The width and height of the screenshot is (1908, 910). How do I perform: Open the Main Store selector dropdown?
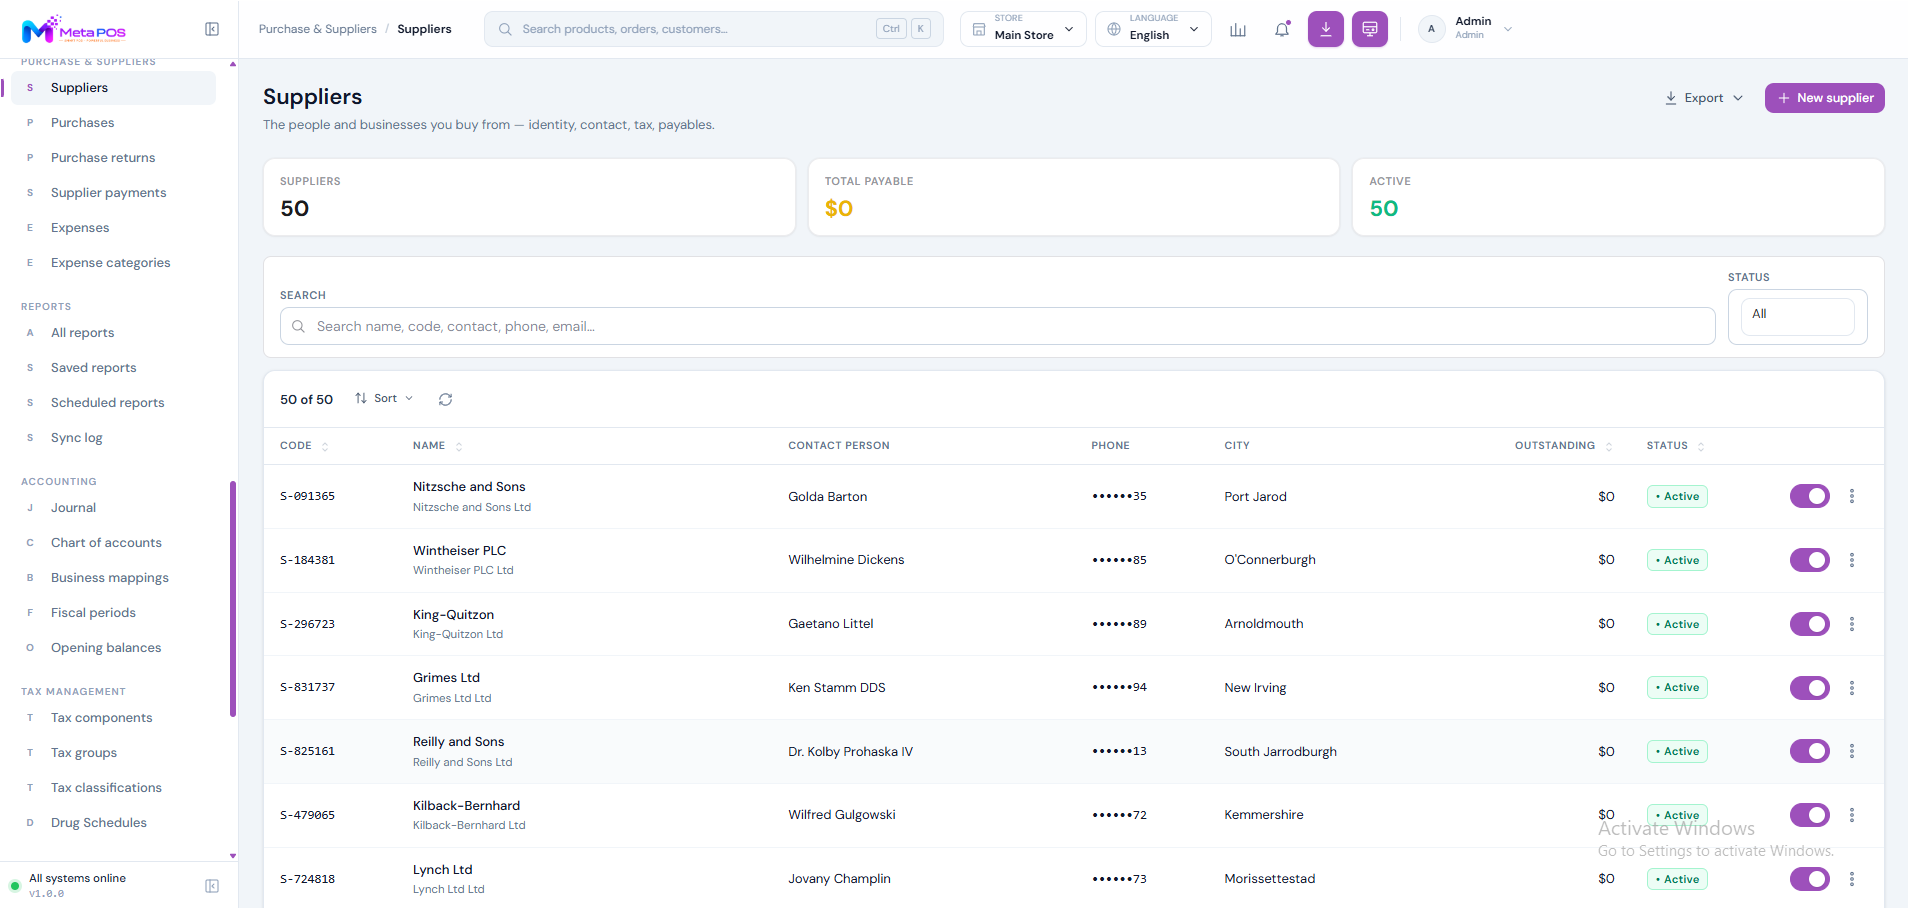click(1023, 29)
